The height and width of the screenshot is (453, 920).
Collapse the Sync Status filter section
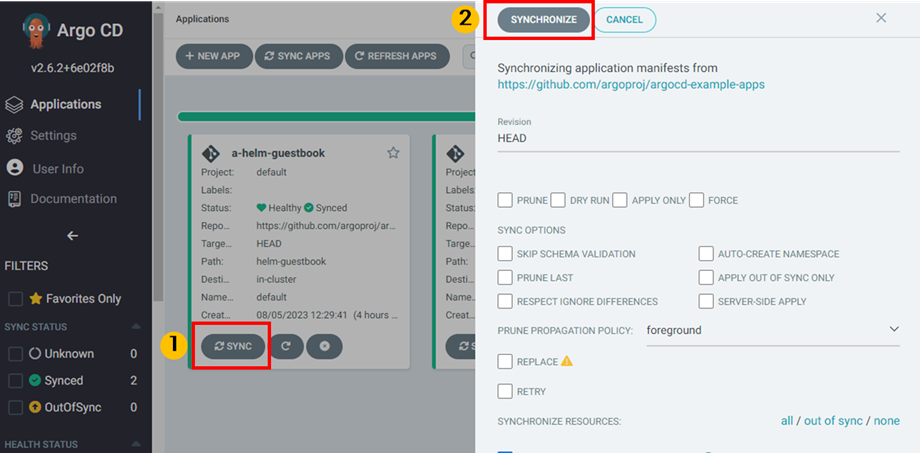[136, 326]
